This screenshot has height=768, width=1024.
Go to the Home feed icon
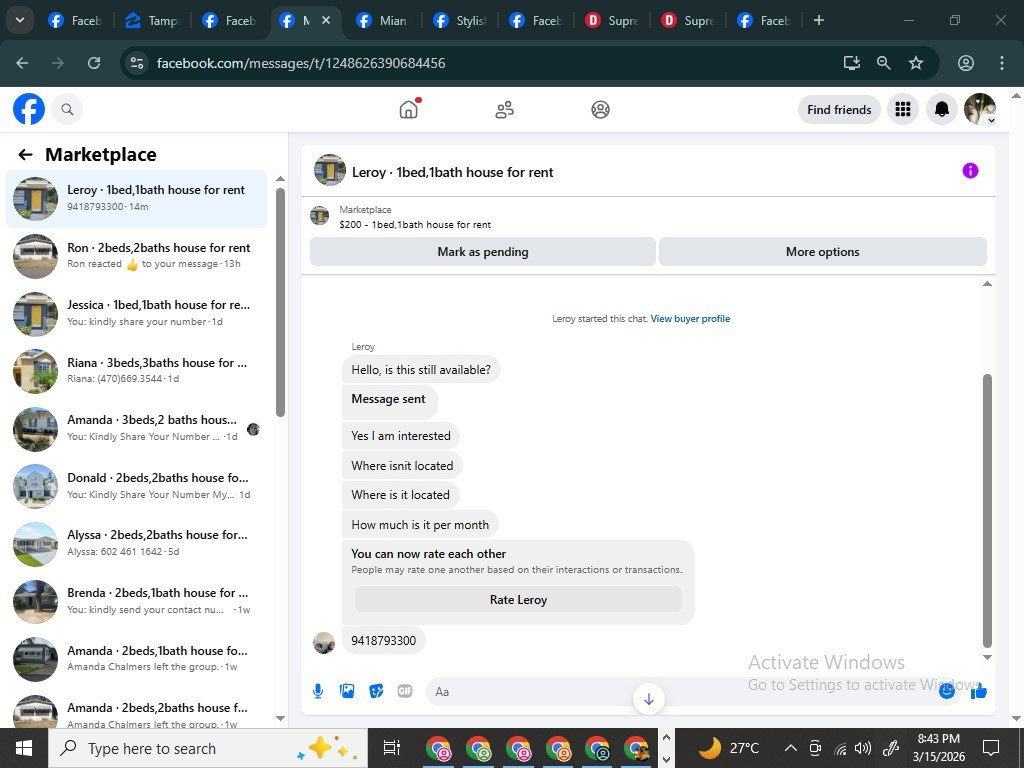coord(409,109)
